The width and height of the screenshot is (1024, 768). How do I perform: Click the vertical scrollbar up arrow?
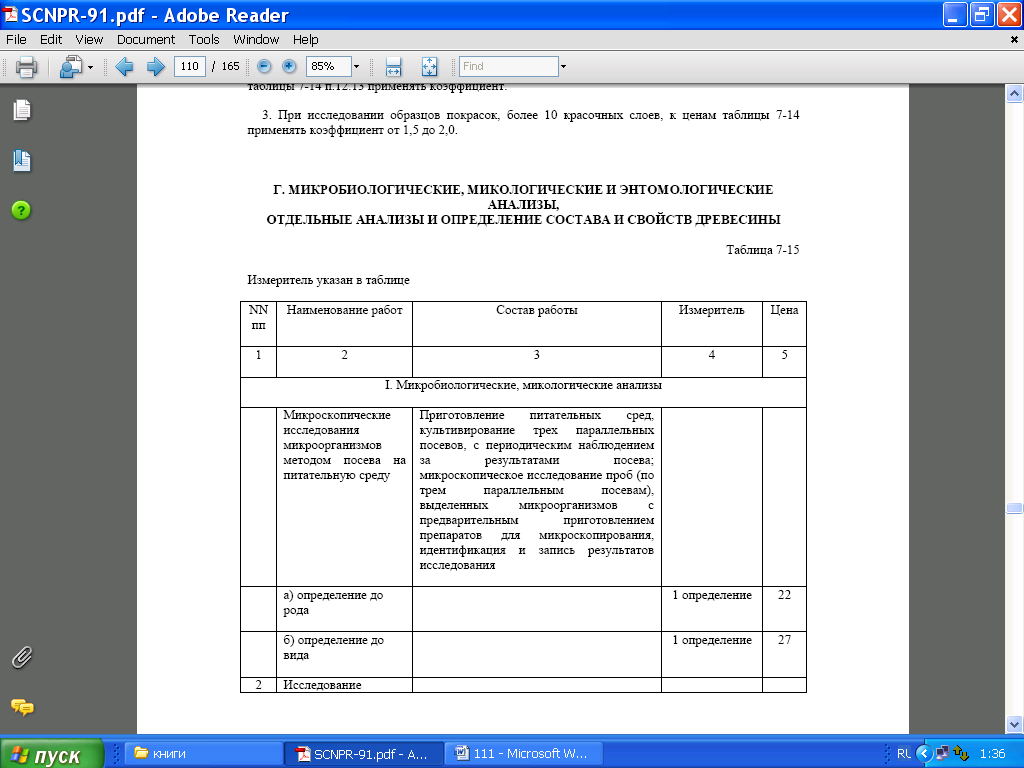[x=1014, y=93]
